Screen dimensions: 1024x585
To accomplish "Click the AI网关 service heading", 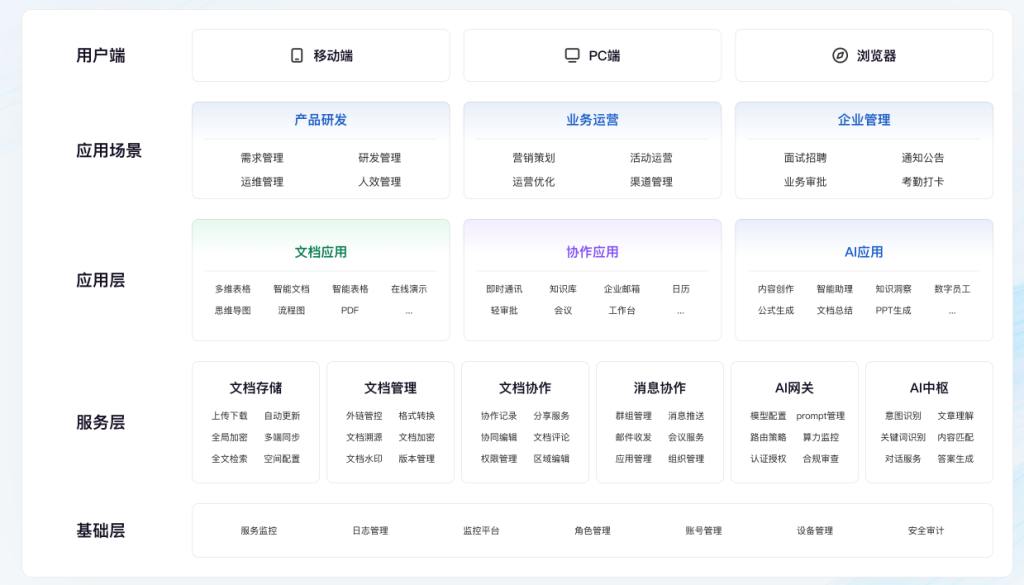I will (794, 388).
